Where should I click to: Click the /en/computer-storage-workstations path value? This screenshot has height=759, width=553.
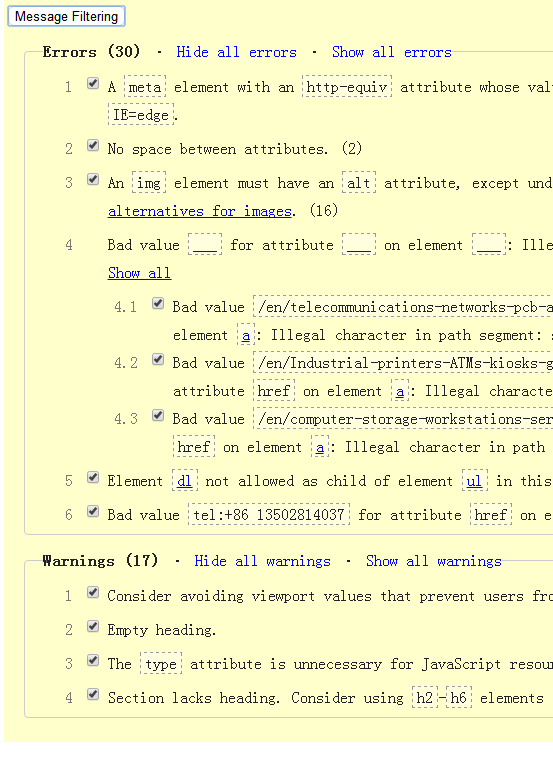(405, 419)
